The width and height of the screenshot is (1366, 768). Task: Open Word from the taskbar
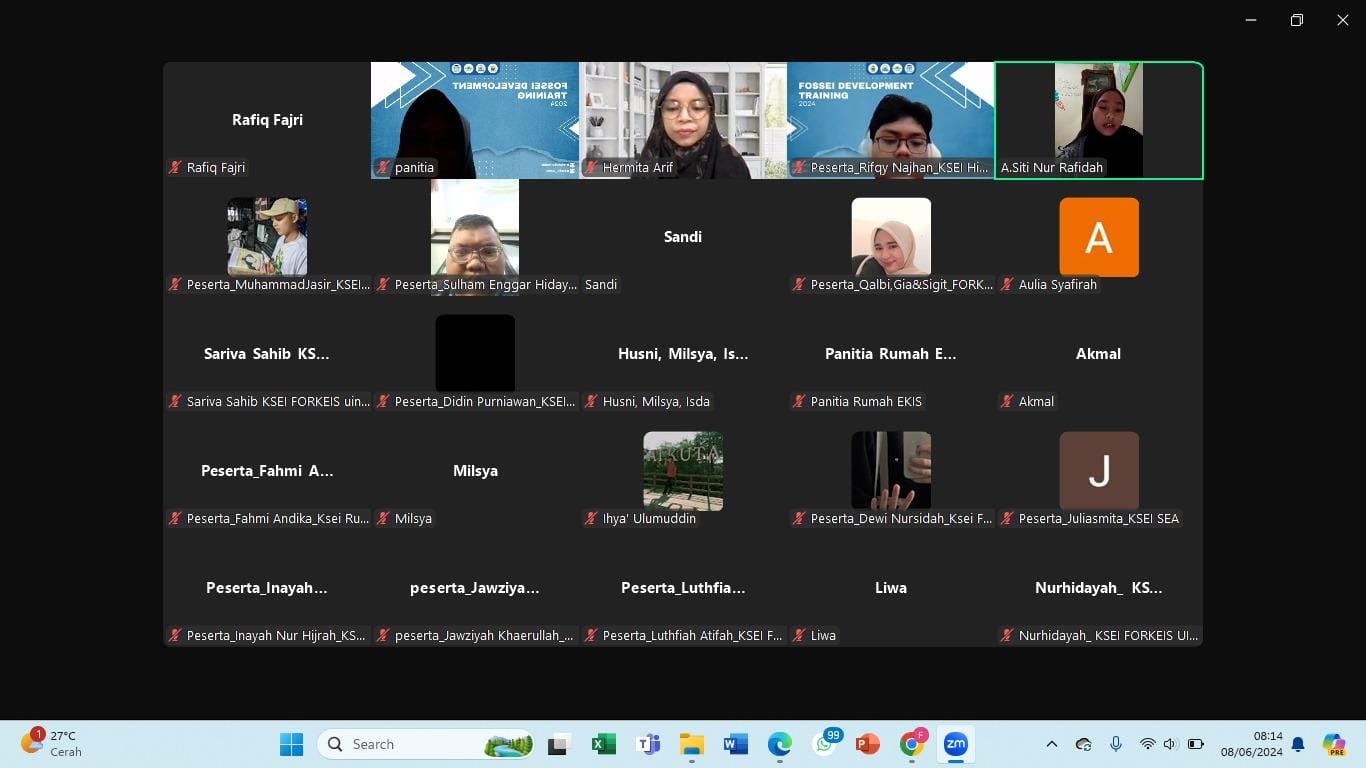736,744
